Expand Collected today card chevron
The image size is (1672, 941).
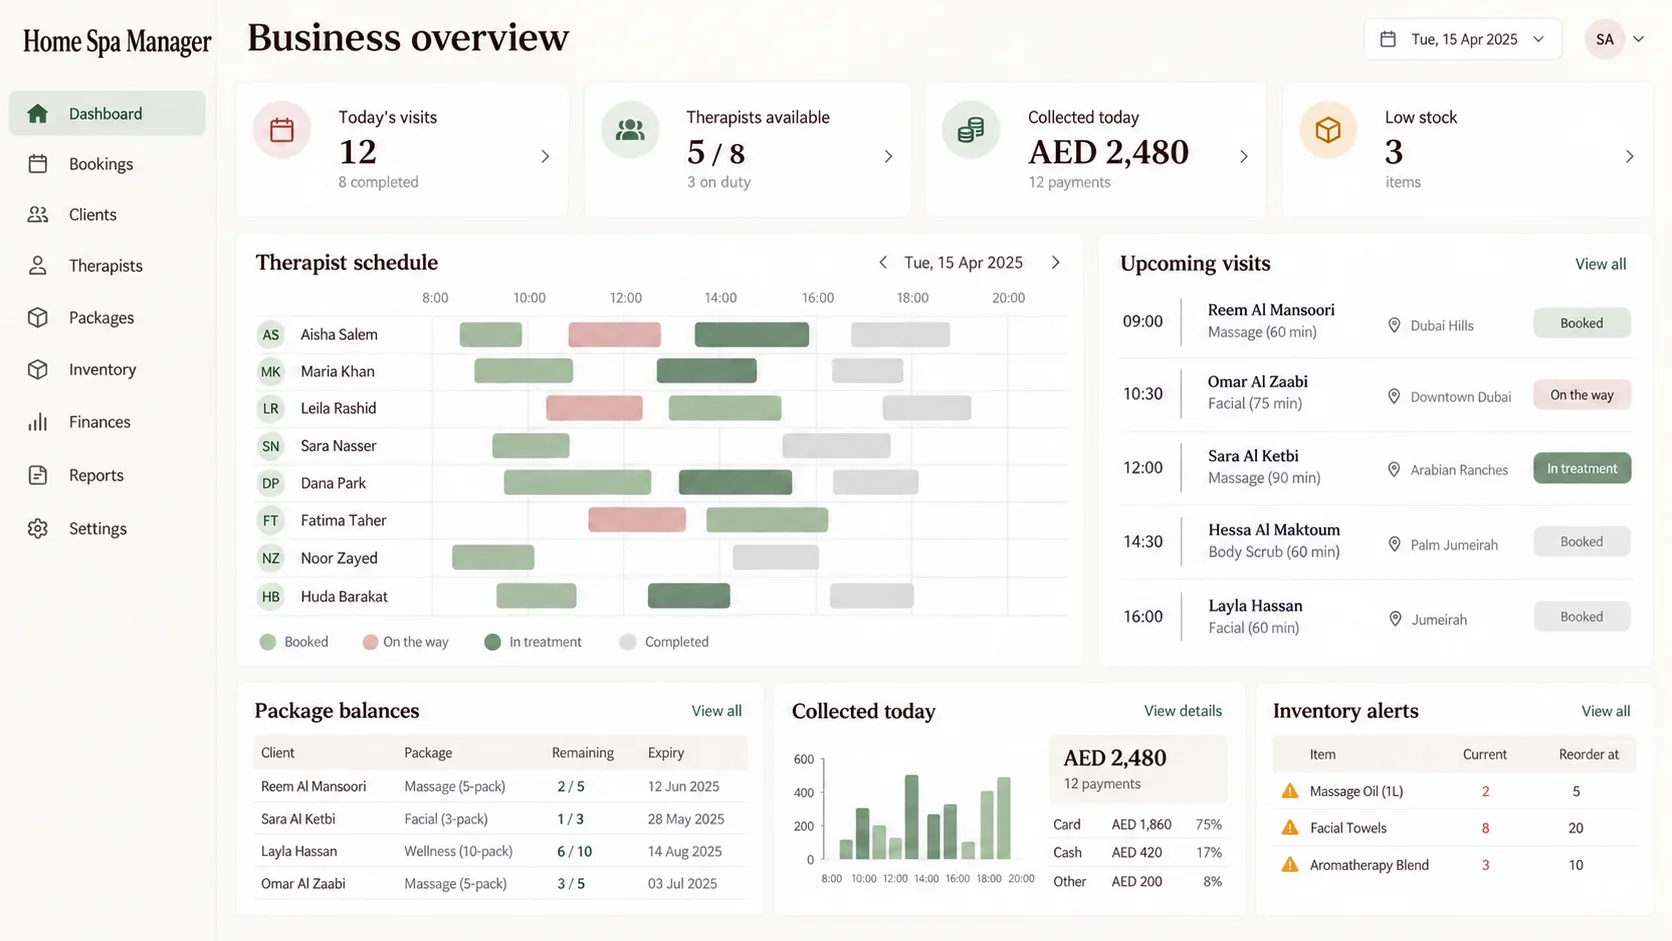pos(1244,156)
